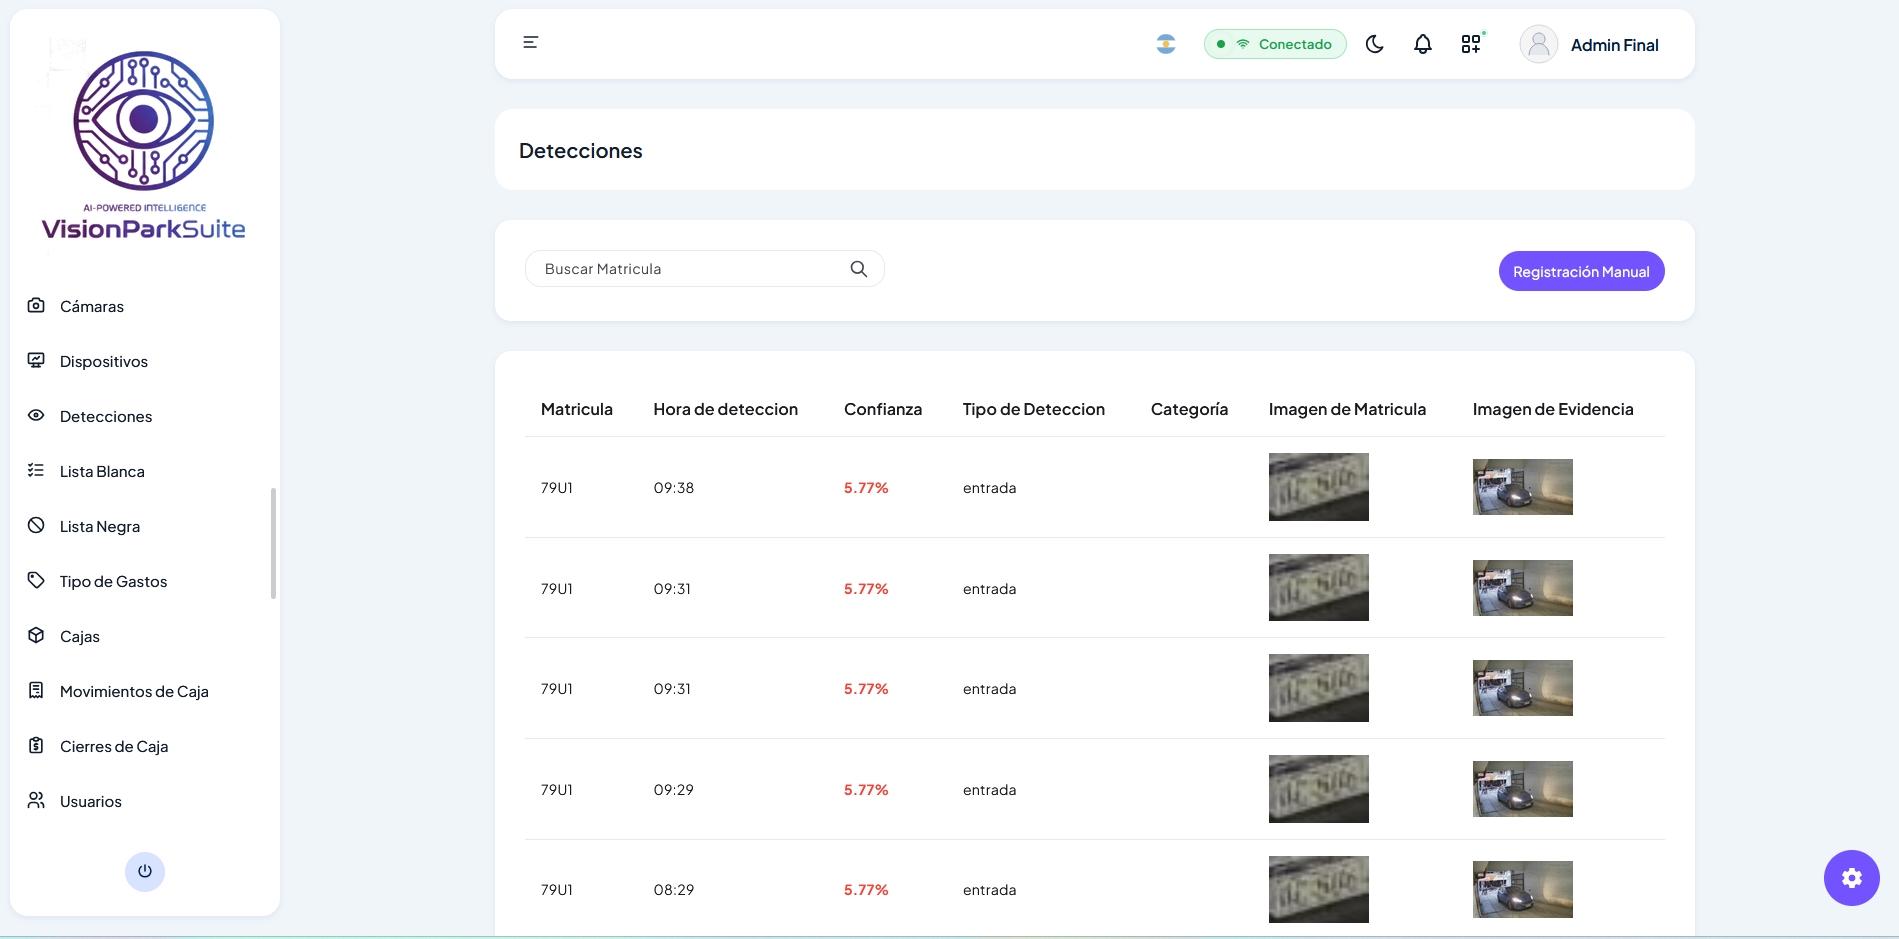Click the Buscar Matricula search field
The width and height of the screenshot is (1899, 939).
690,268
